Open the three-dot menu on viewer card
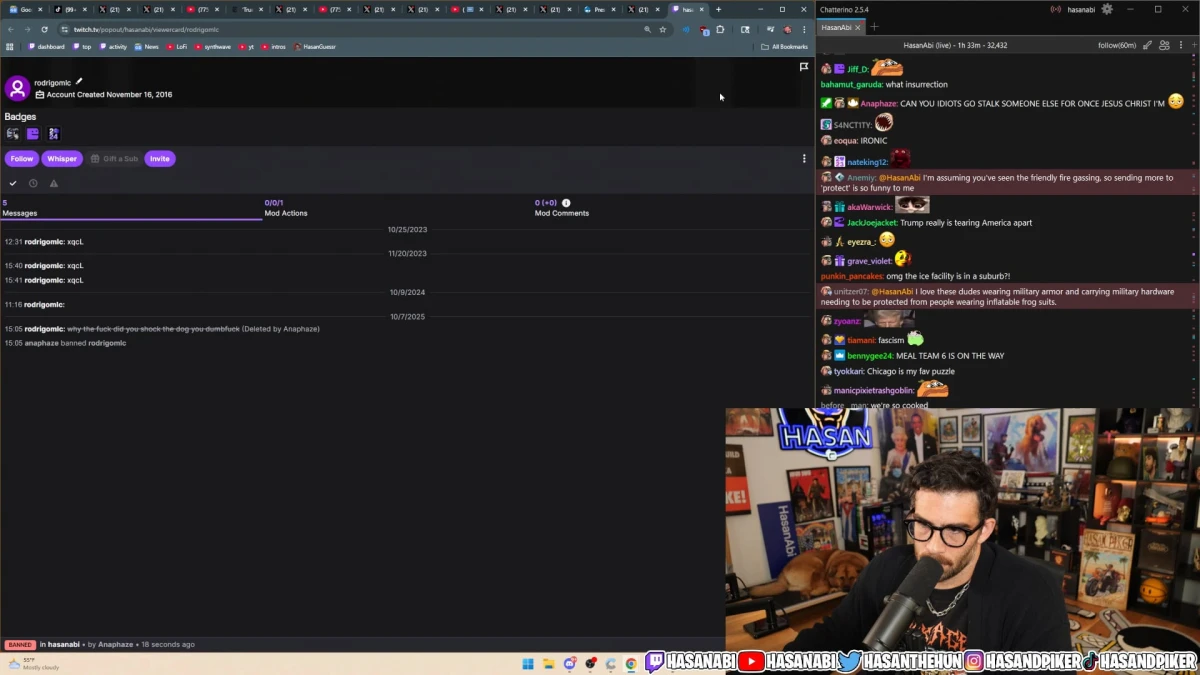 (x=803, y=158)
